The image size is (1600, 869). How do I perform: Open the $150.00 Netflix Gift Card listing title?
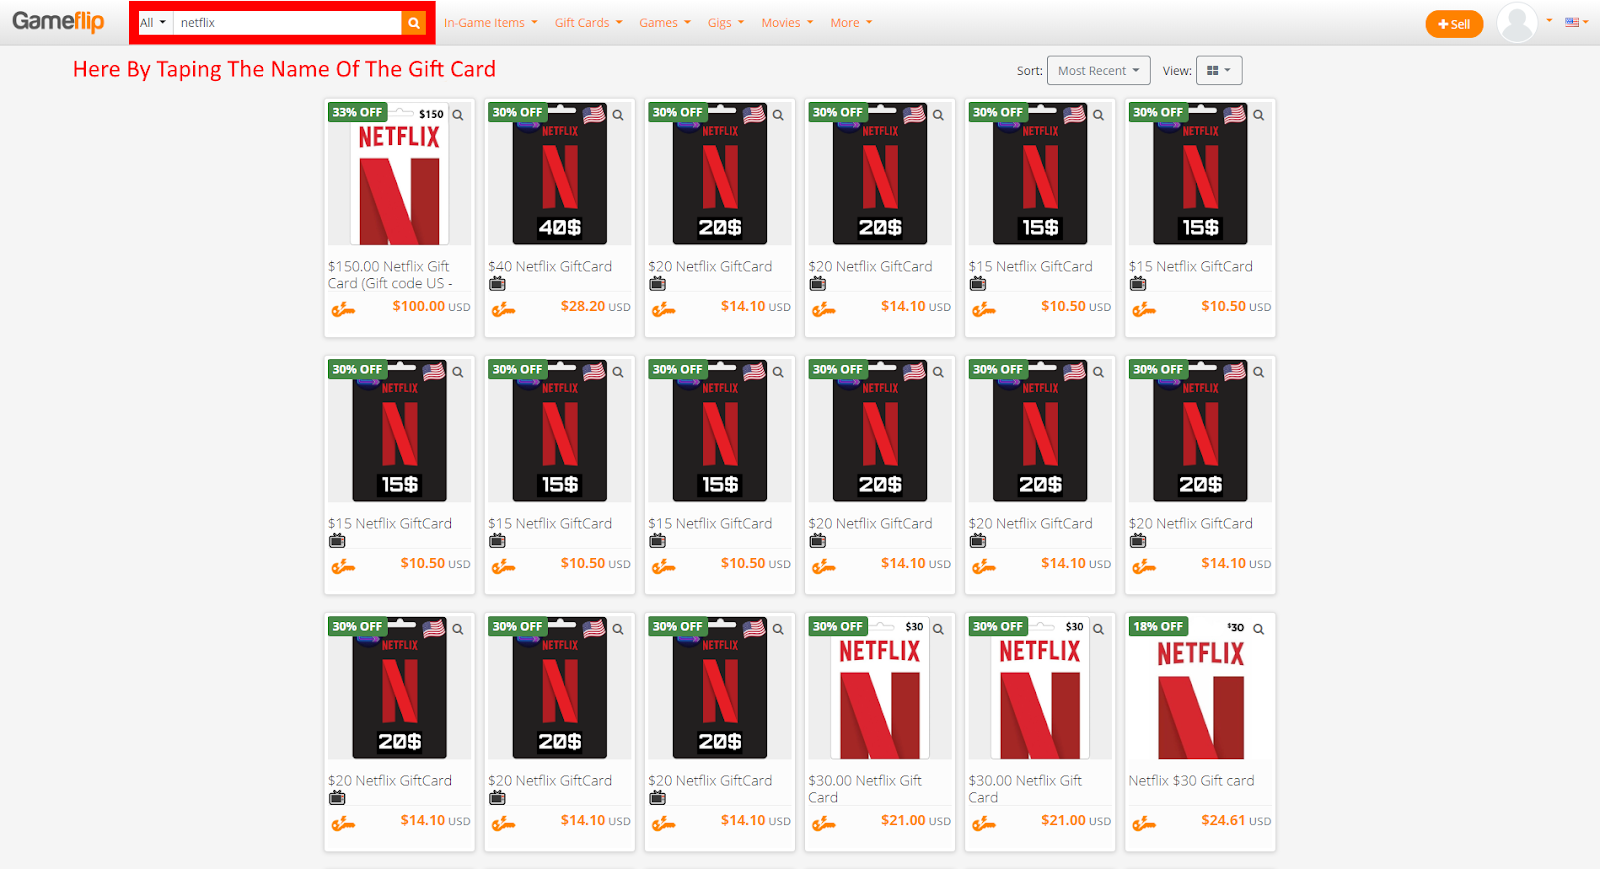click(x=390, y=275)
